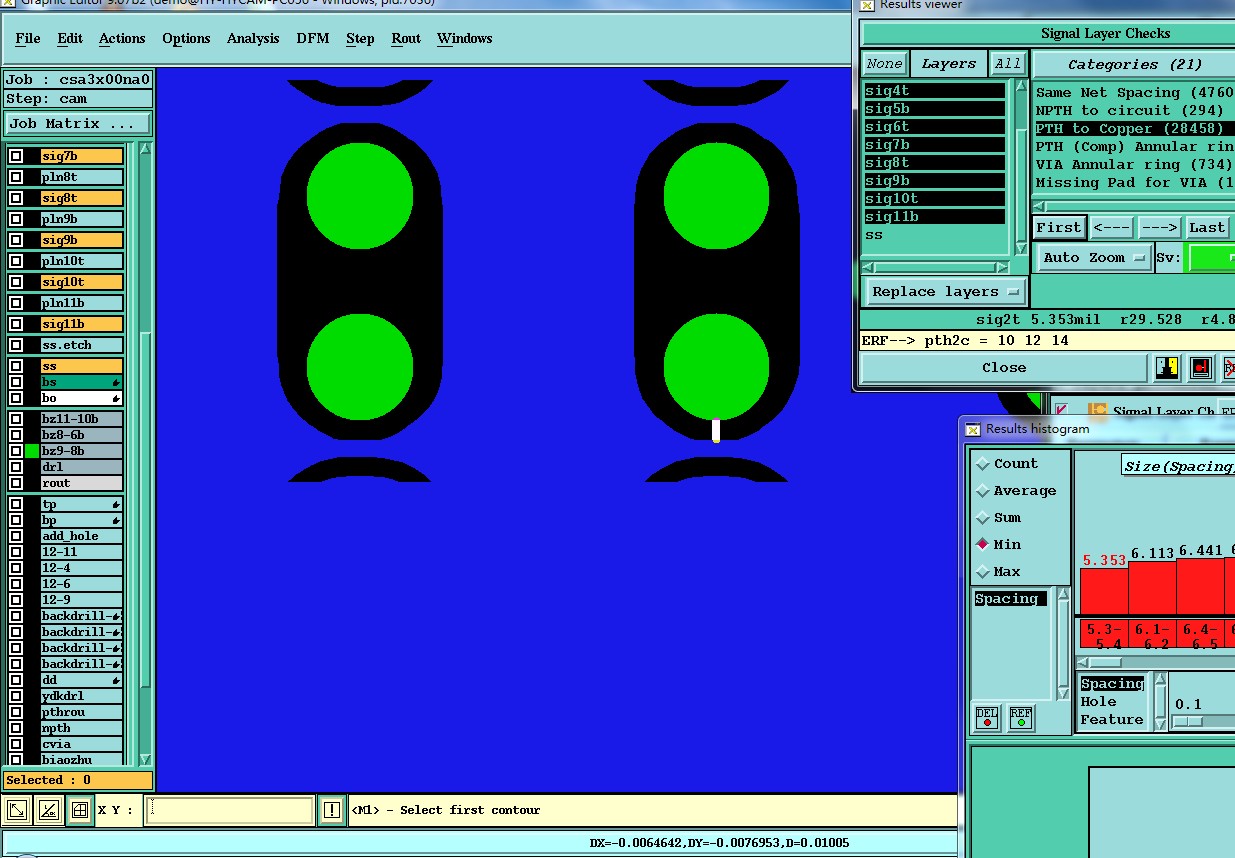The height and width of the screenshot is (858, 1235).
Task: Select Hole in histogram measure list
Action: (x=1098, y=702)
